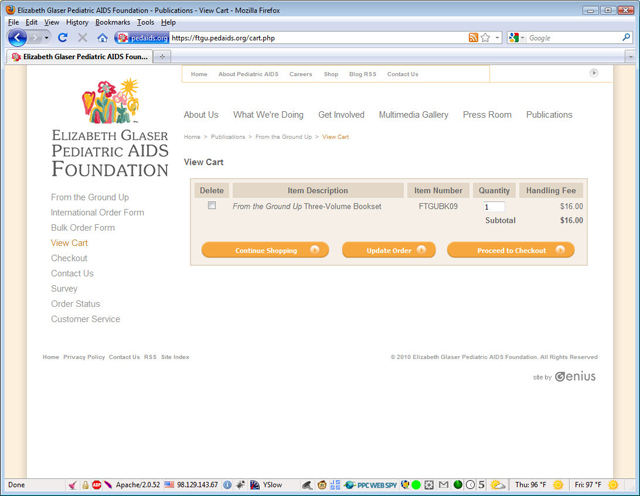Open the What We're Doing navigation link

pyautogui.click(x=268, y=115)
